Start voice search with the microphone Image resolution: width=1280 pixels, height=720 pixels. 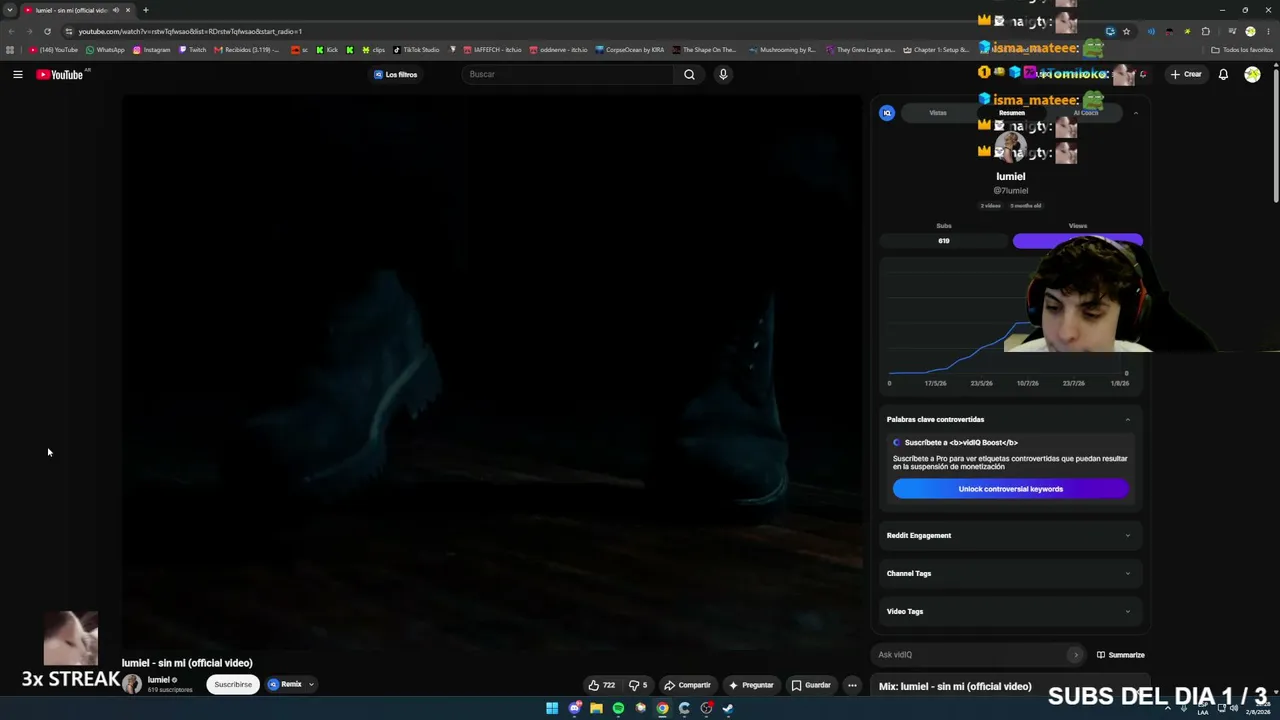(x=723, y=74)
